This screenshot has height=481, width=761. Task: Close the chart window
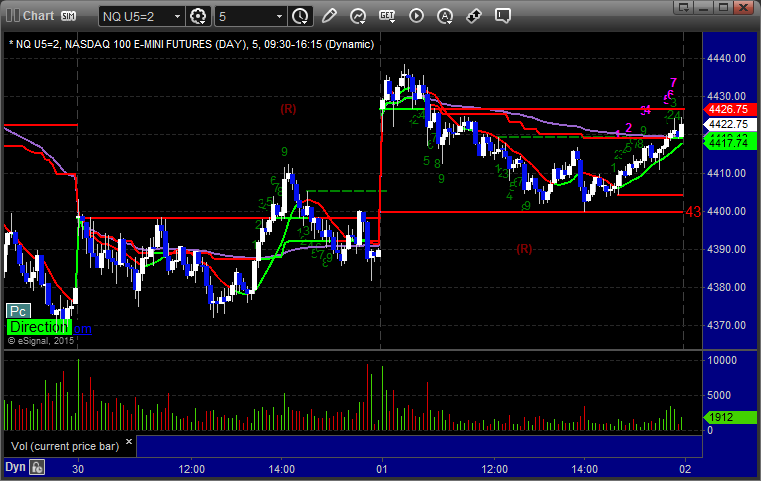743,7
